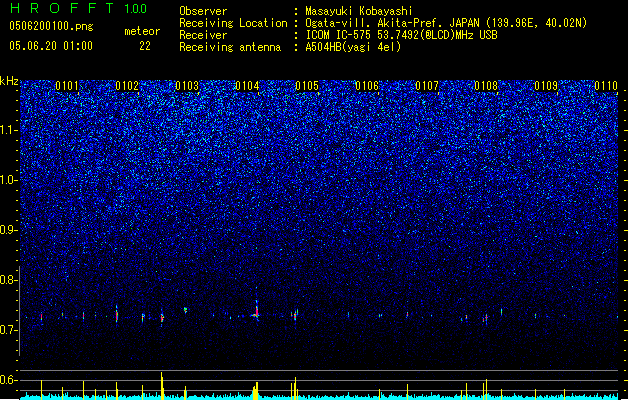Click the A504HB(yagi 4el) antenna text
This screenshot has height=400, width=629.
coord(353,47)
